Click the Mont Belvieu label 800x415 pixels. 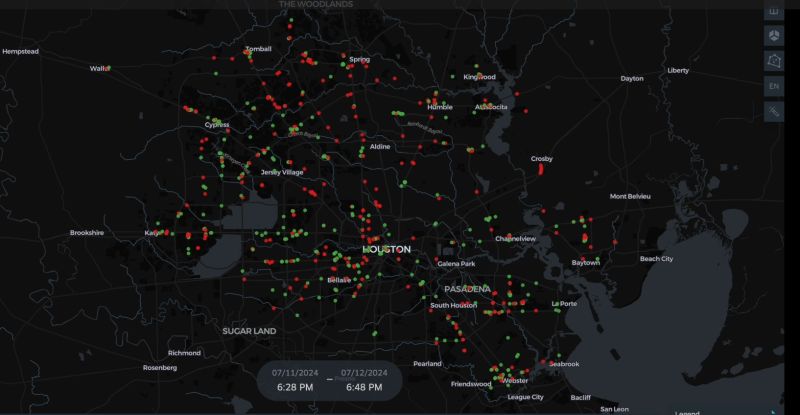630,196
